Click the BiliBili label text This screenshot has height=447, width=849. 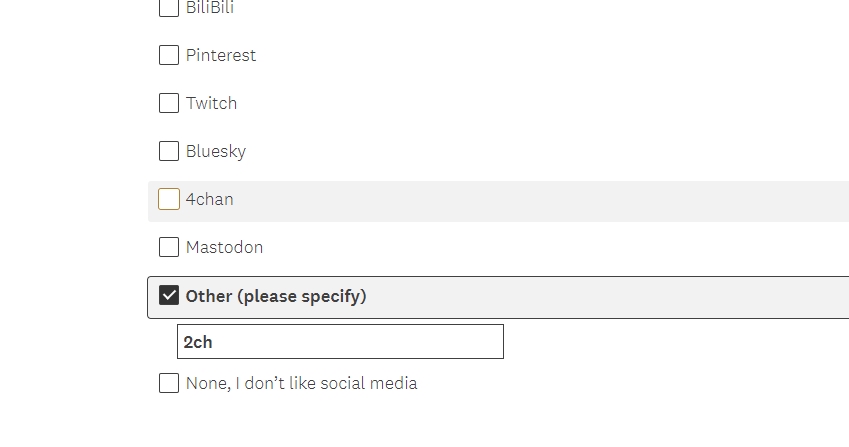[210, 8]
